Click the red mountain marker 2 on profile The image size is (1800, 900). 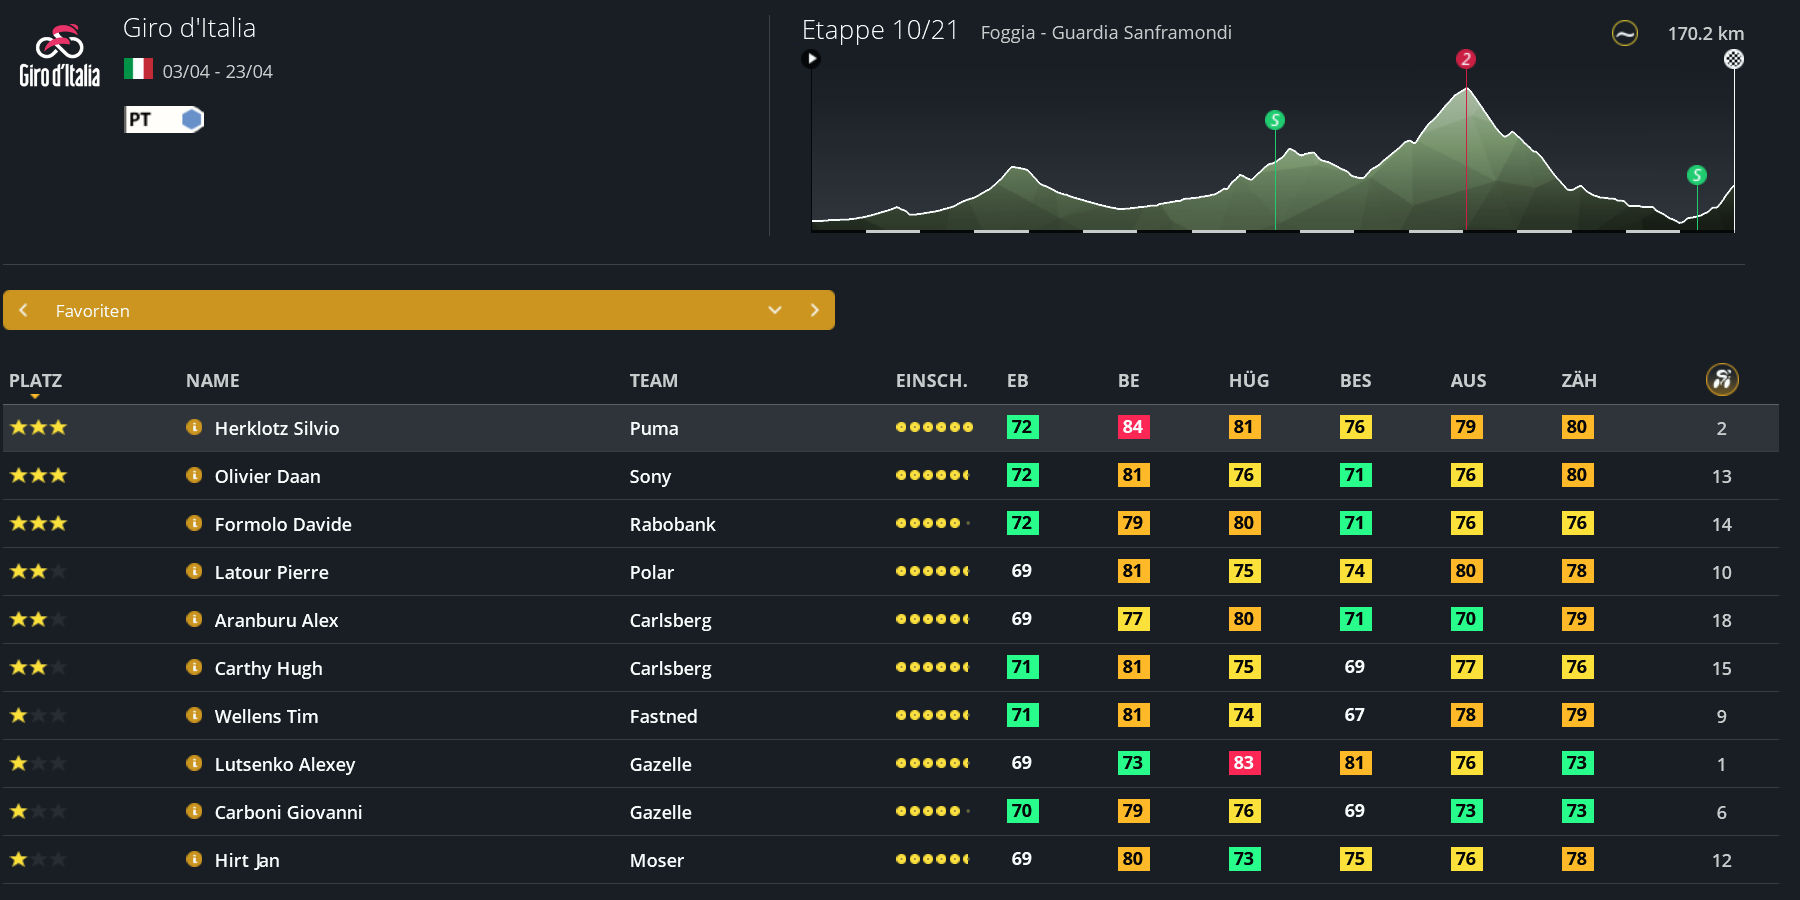pyautogui.click(x=1466, y=59)
